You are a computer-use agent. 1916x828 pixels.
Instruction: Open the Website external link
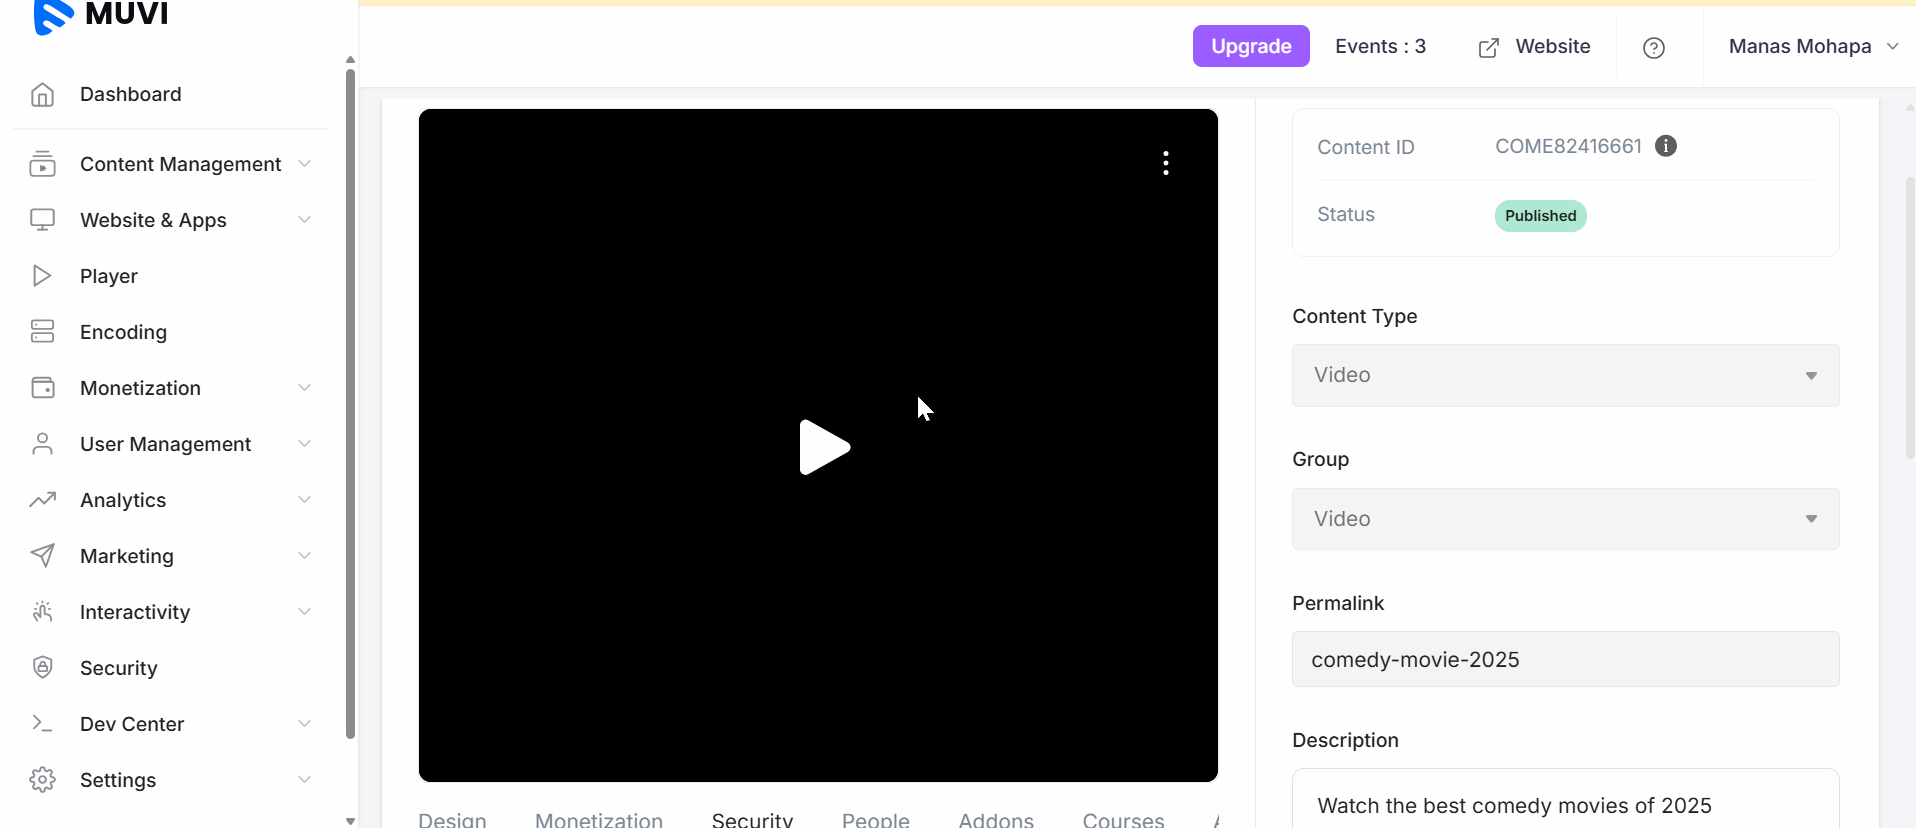(1534, 47)
